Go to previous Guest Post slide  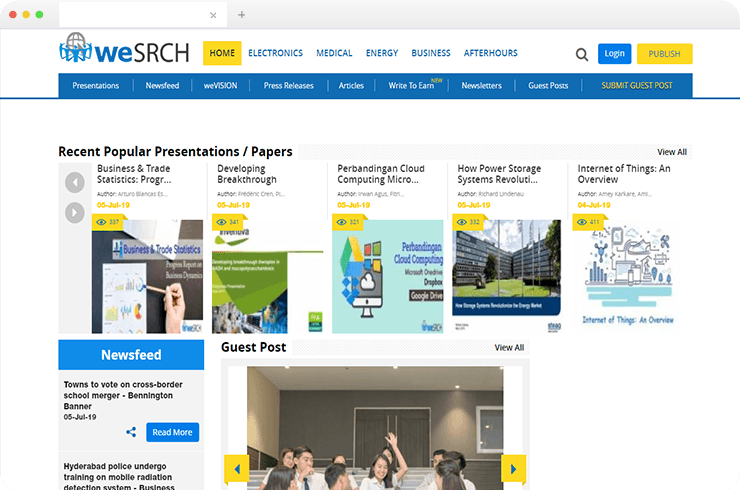(237, 468)
